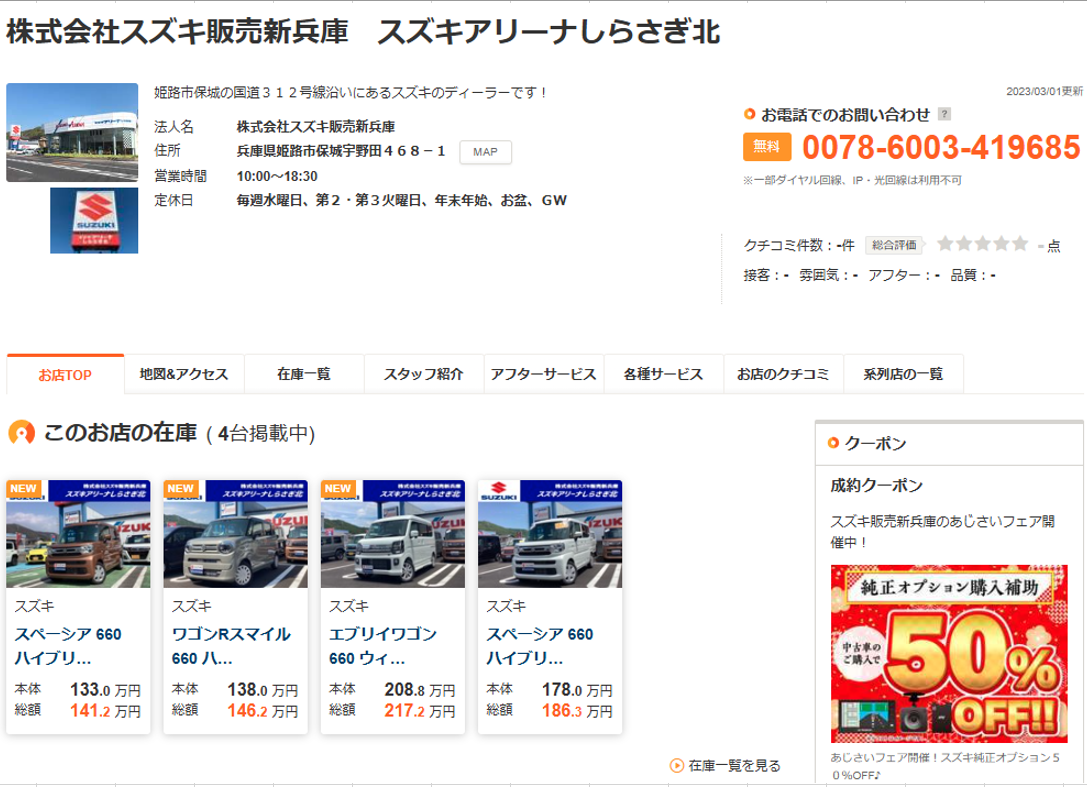Screen dimensions: 1087x787
Task: Open the 各種サービス tab
Action: point(663,375)
